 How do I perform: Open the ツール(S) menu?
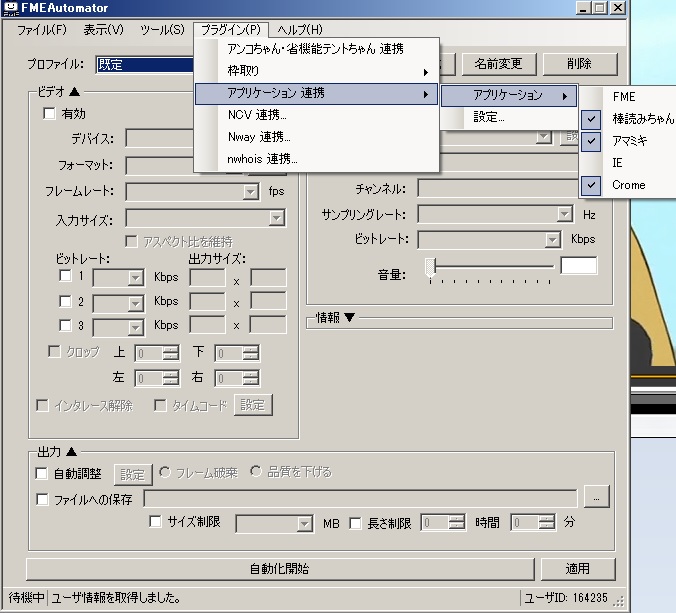click(x=162, y=30)
